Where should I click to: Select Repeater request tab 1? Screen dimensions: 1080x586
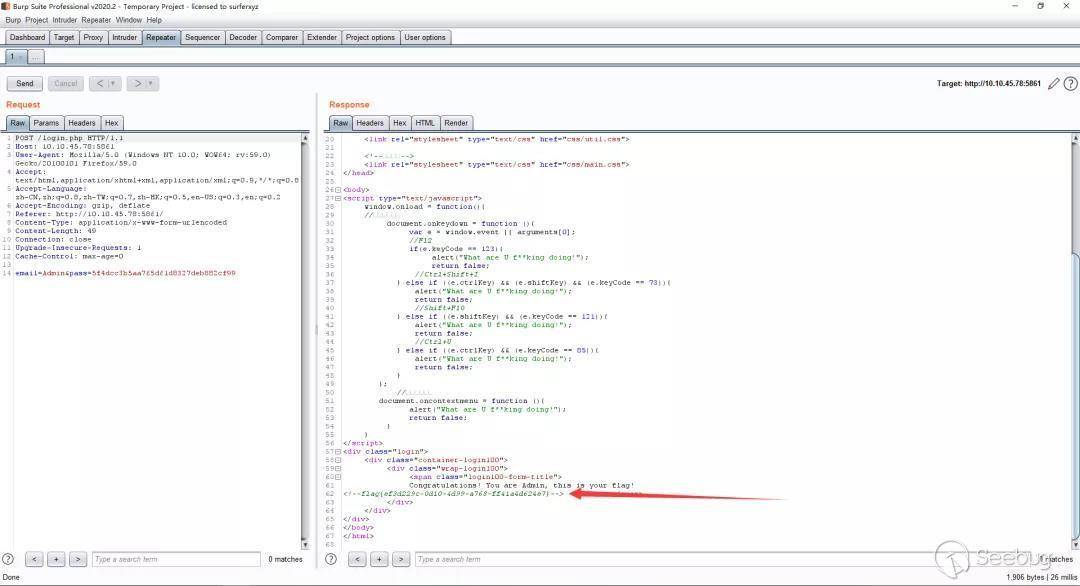(15, 56)
